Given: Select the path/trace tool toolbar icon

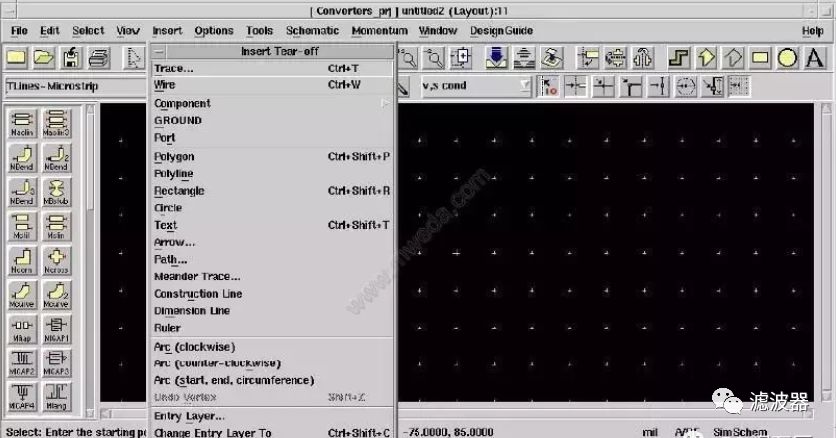Looking at the screenshot, I should coord(679,58).
